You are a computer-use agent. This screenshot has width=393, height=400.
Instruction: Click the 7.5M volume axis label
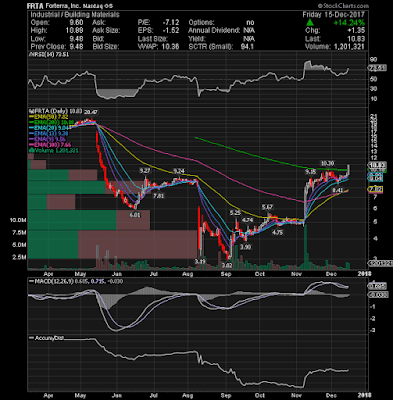20,233
